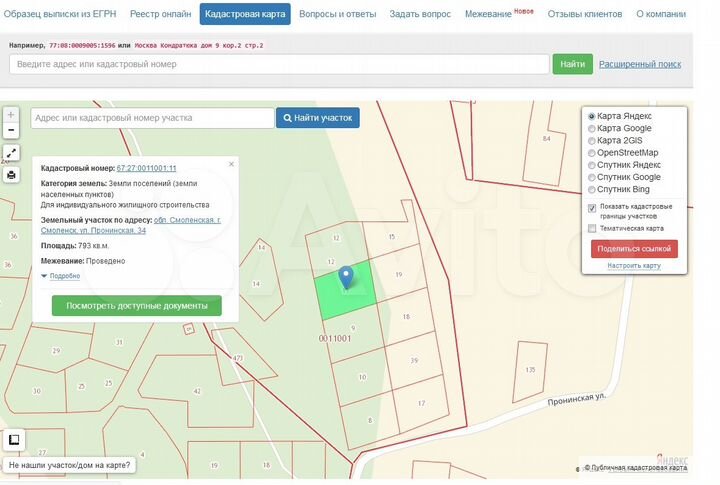
Task: Open Расширенный поиск options
Action: tap(640, 64)
